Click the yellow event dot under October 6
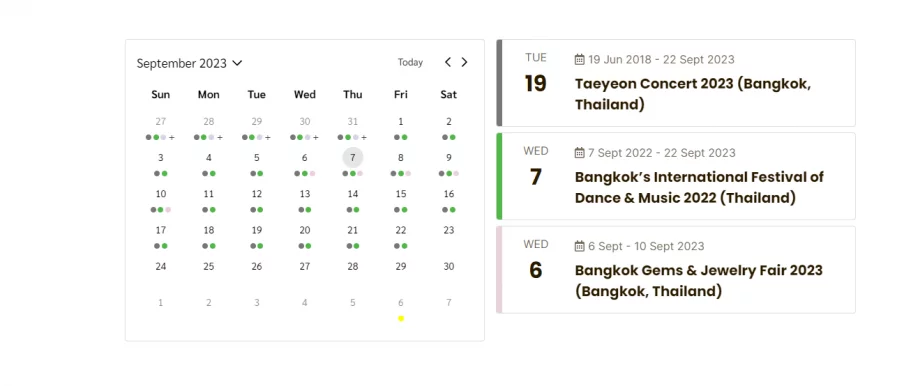This screenshot has width=920, height=386. [x=401, y=319]
